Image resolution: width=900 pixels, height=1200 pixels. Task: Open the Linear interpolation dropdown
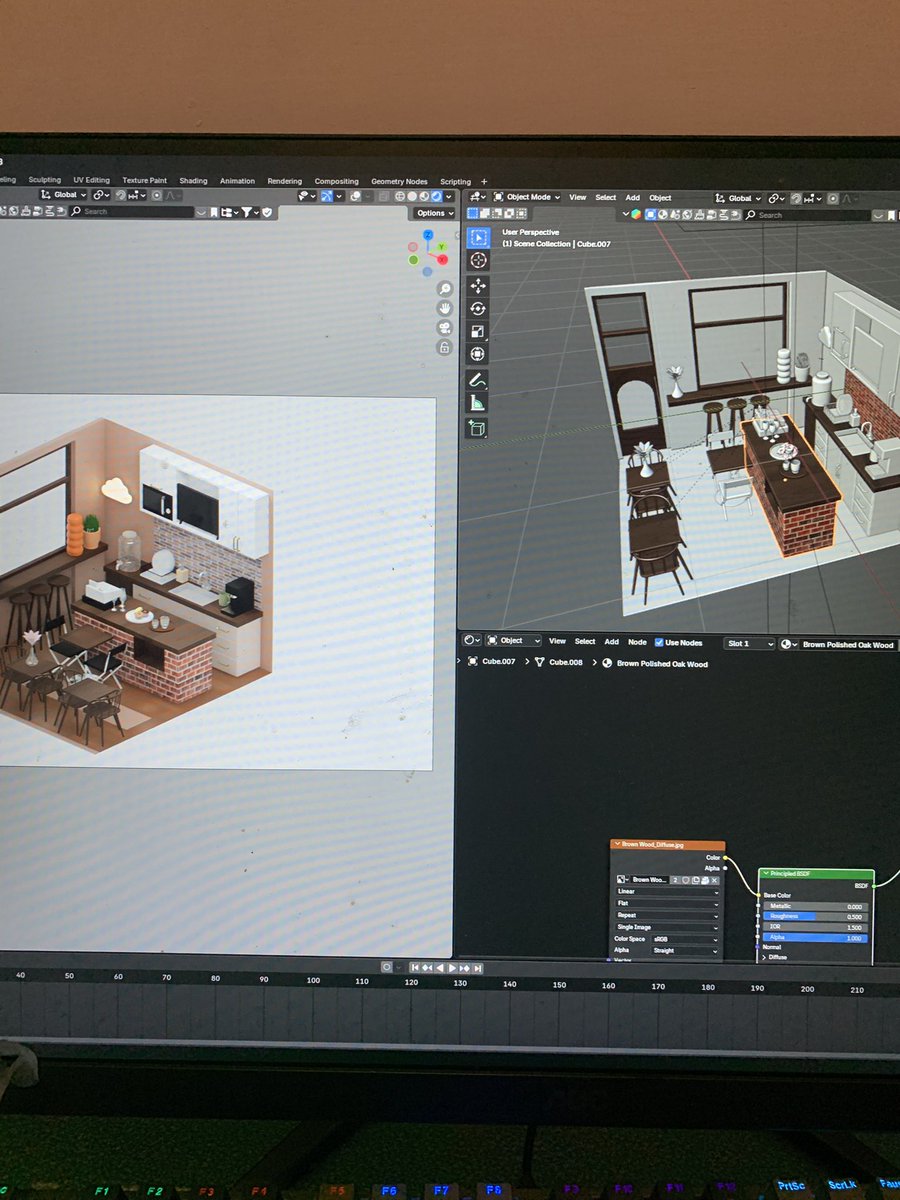(667, 891)
